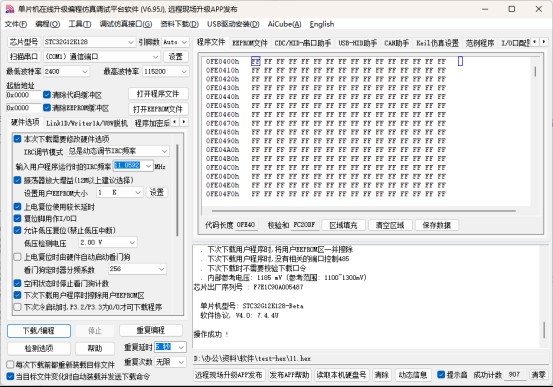
Task: Click the app icon in the title bar
Action: [10, 9]
